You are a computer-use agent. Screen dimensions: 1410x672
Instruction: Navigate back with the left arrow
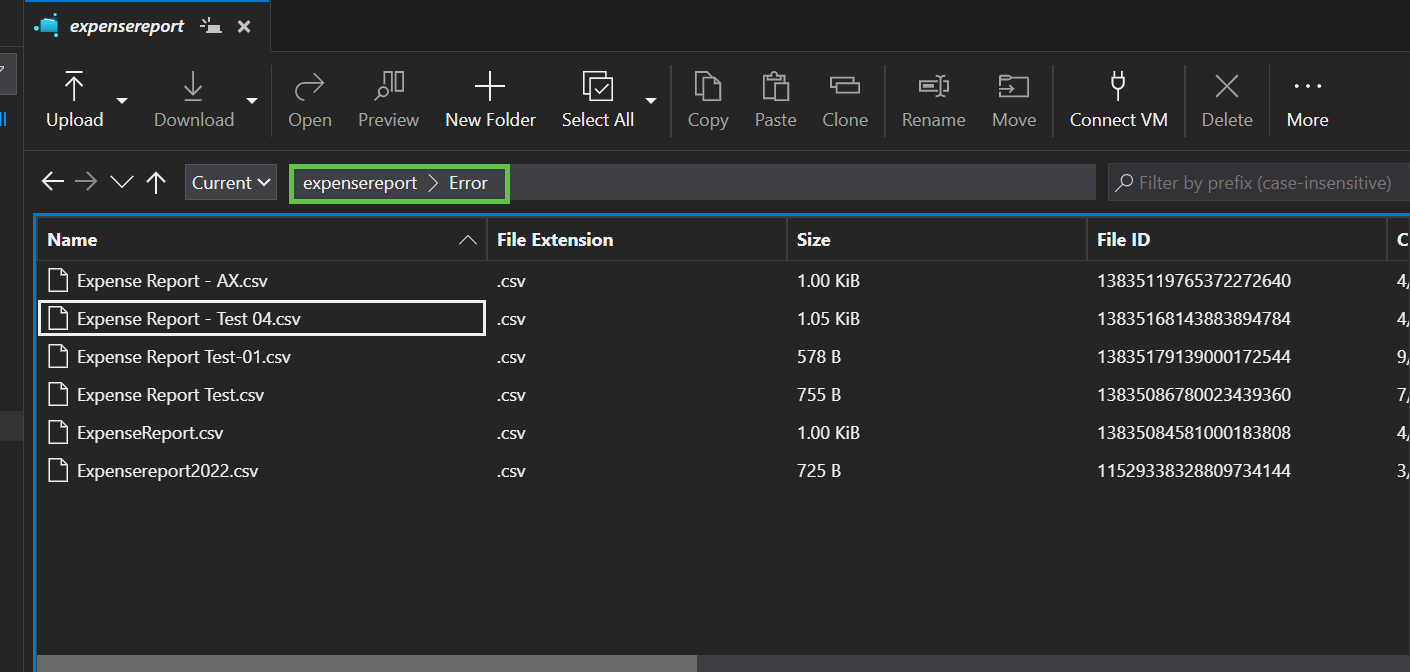(x=53, y=182)
